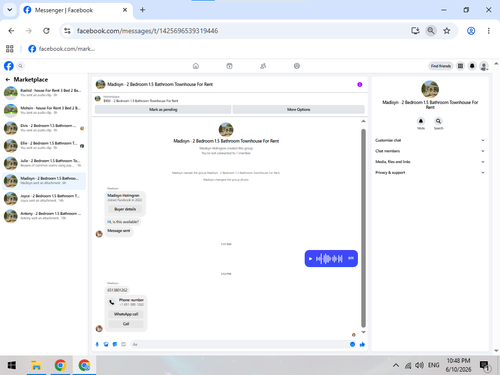Click the Find friends button
Viewport: 500px width, 375px height.
440,66
